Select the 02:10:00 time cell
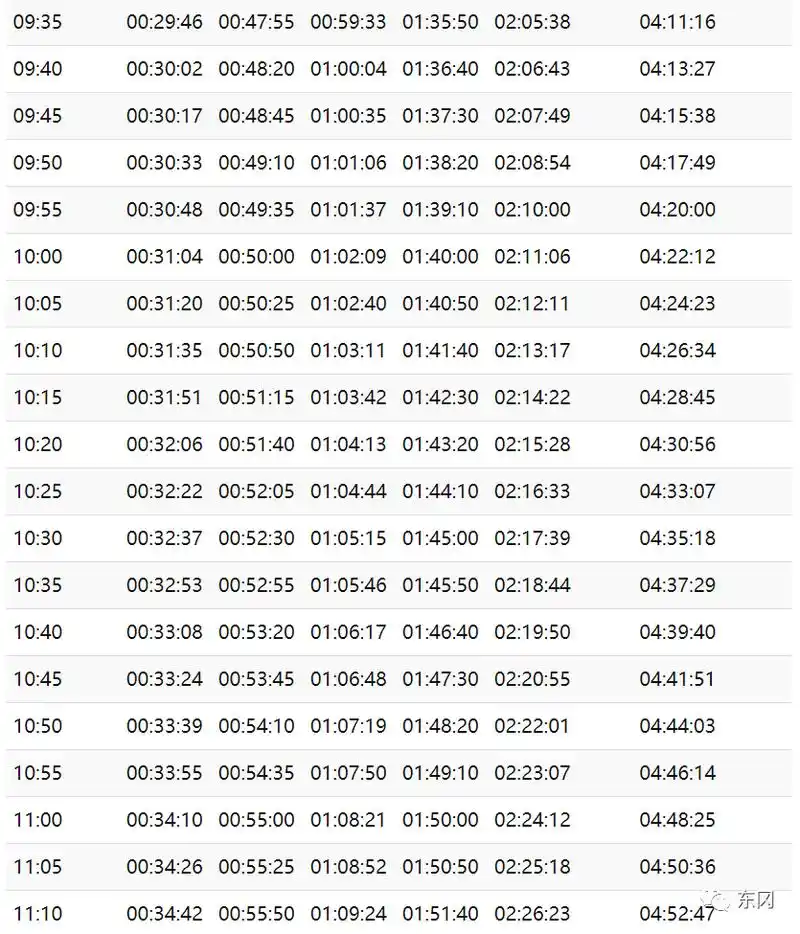800x934 pixels. [532, 210]
